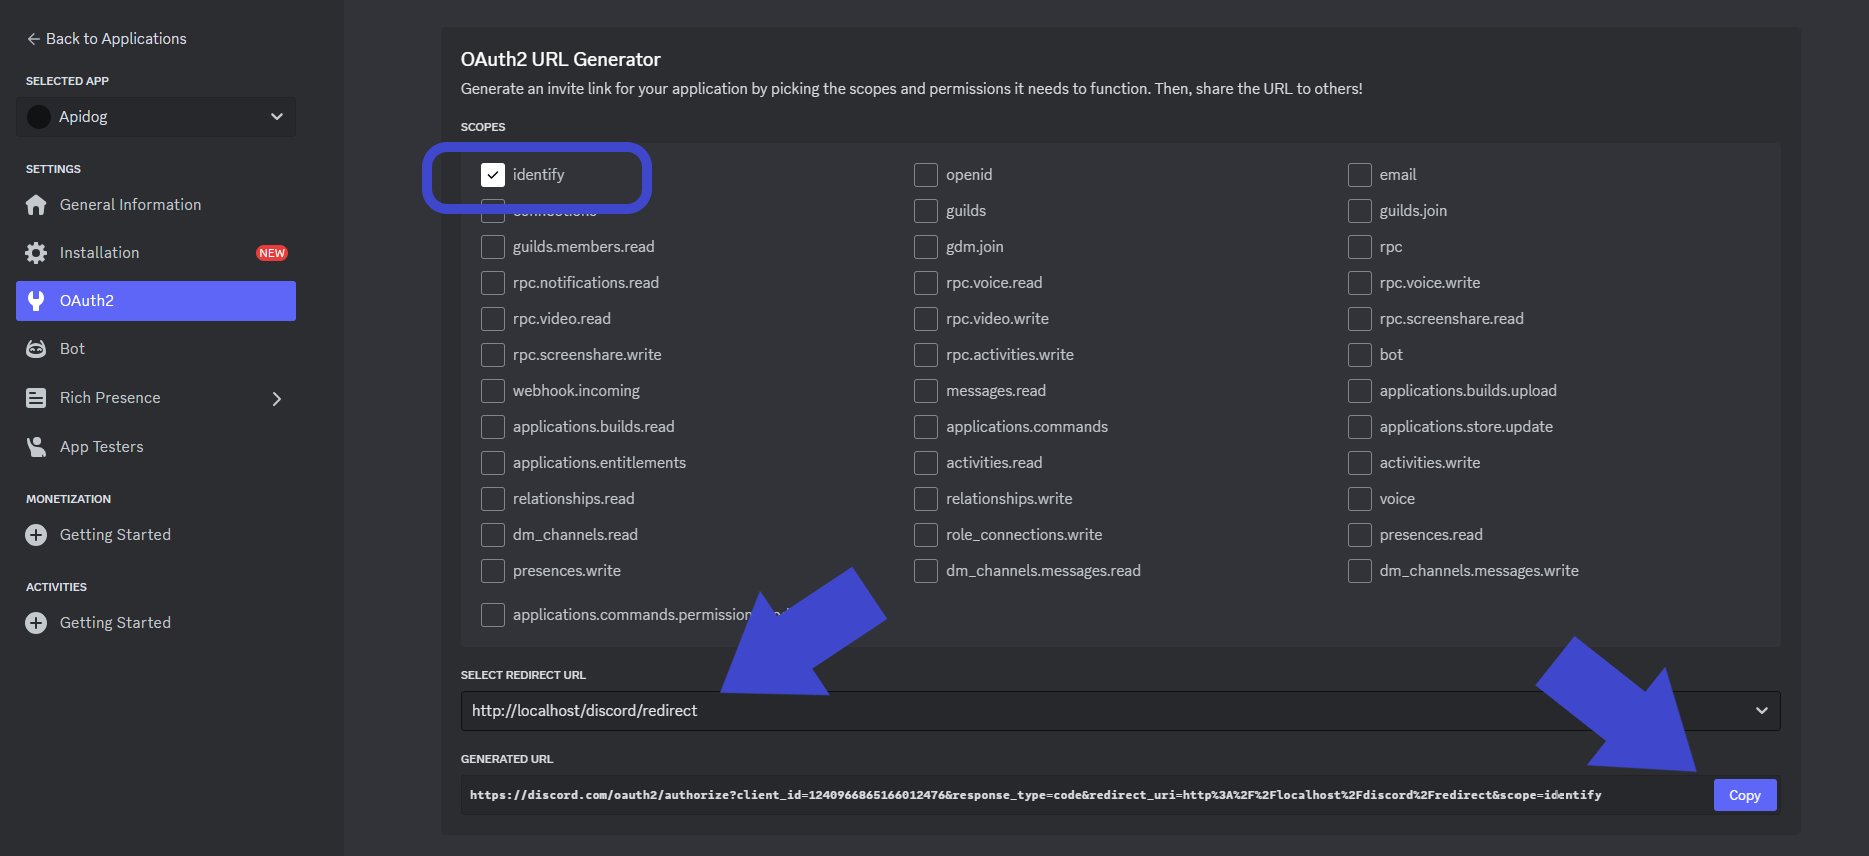Check rpc.voice.write scope
The height and width of the screenshot is (856, 1869).
click(1360, 283)
